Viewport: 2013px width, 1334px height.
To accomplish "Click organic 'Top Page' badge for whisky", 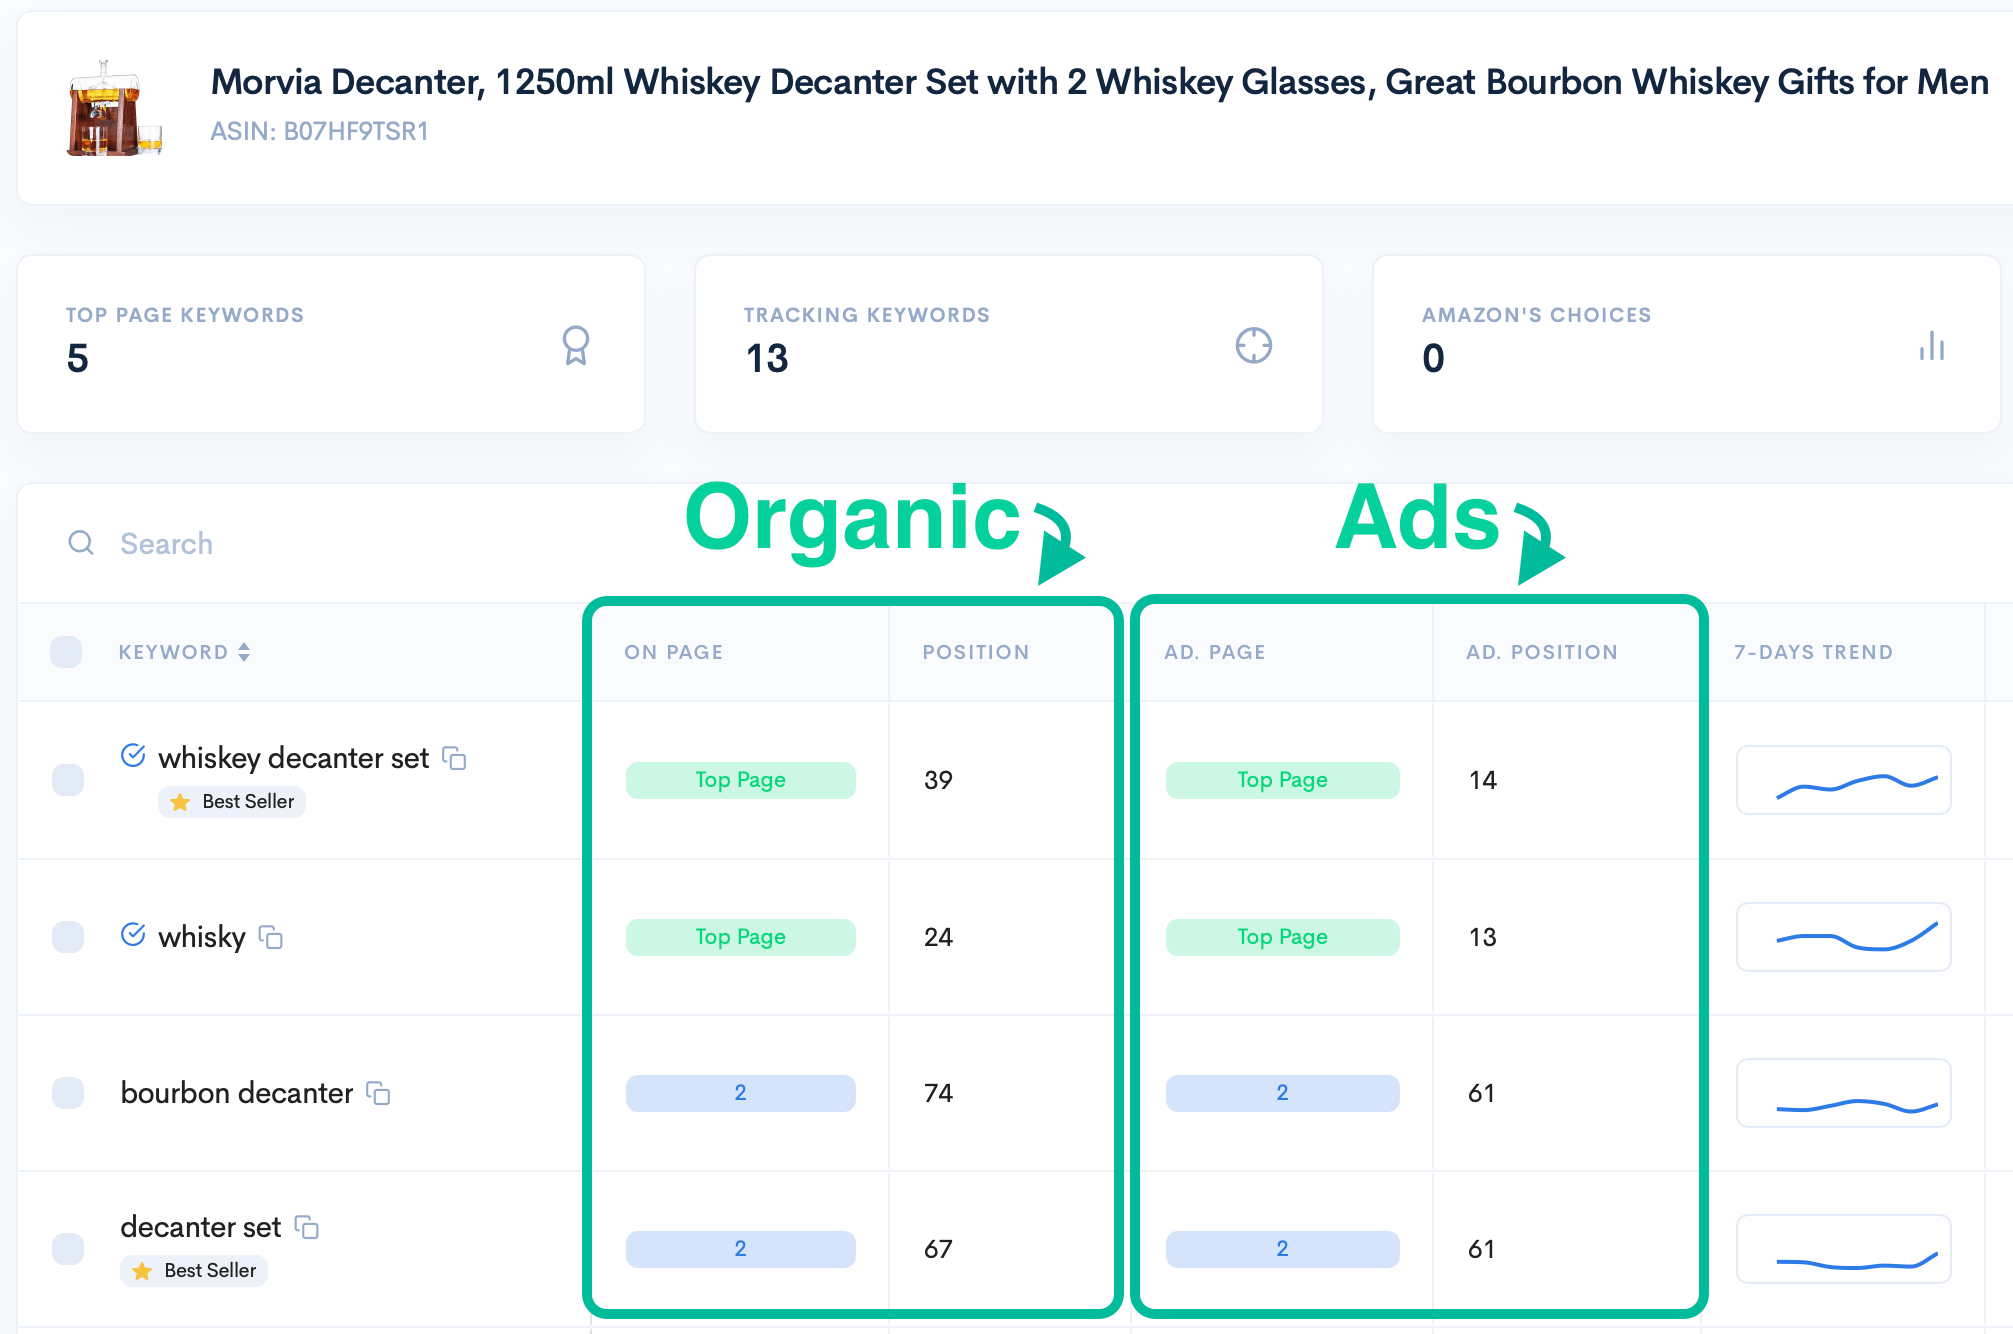I will (740, 937).
